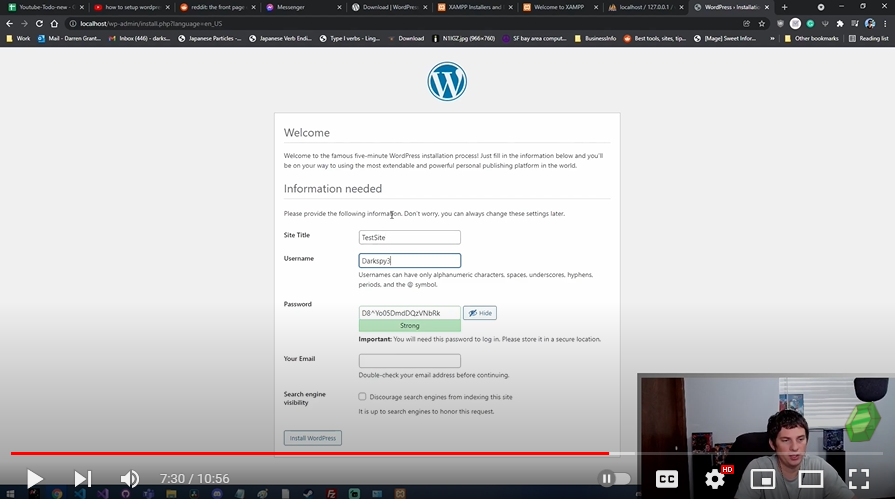Open Best tools, sites, tips bookmark
This screenshot has height=499, width=895.
pyautogui.click(x=655, y=38)
